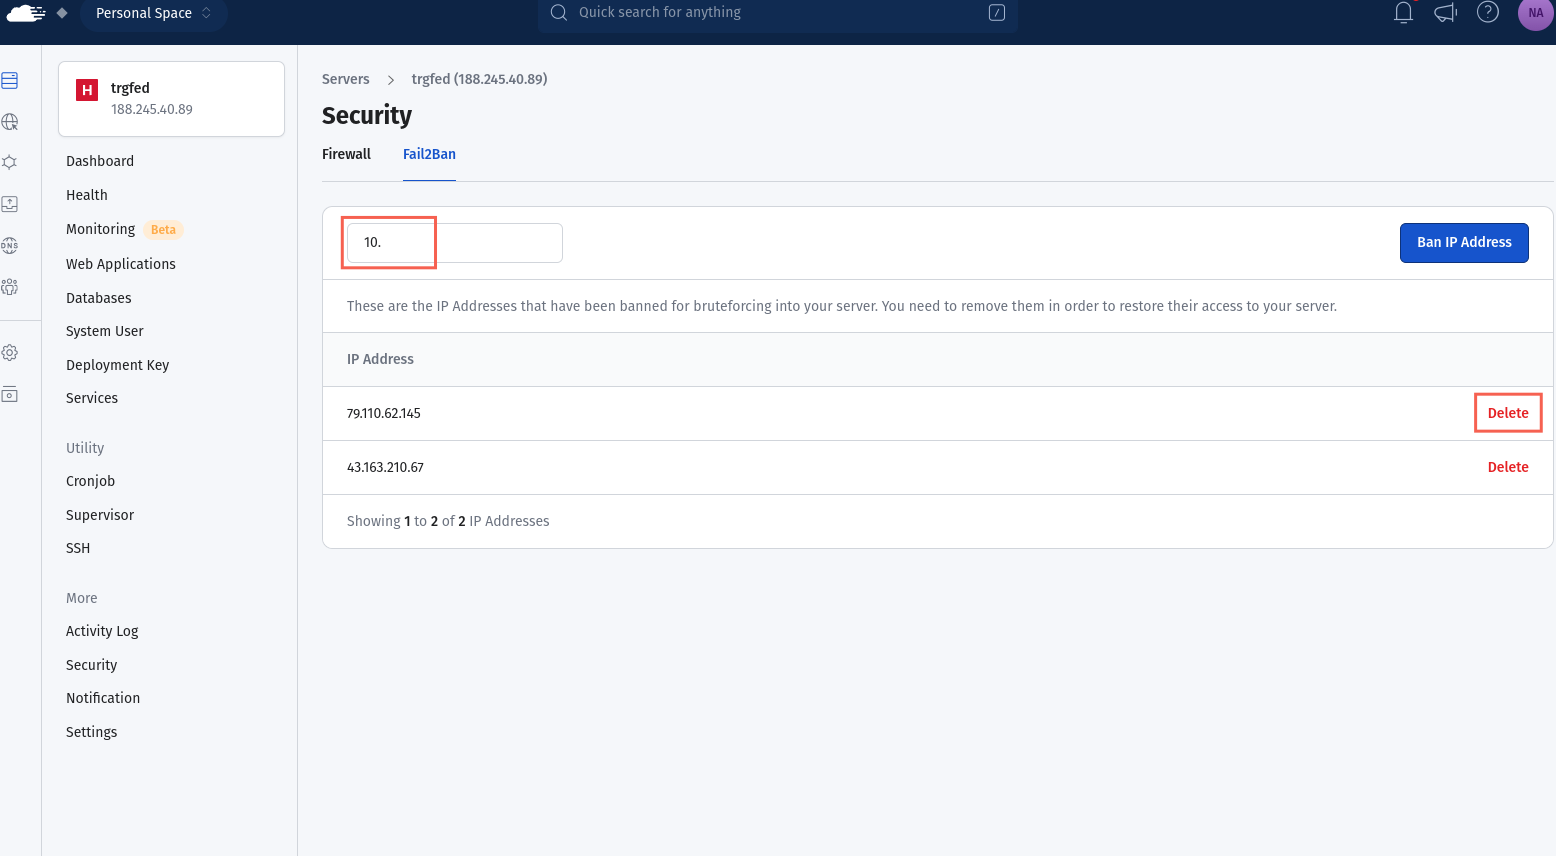Open announcements megaphone icon
1556x856 pixels.
(1445, 13)
